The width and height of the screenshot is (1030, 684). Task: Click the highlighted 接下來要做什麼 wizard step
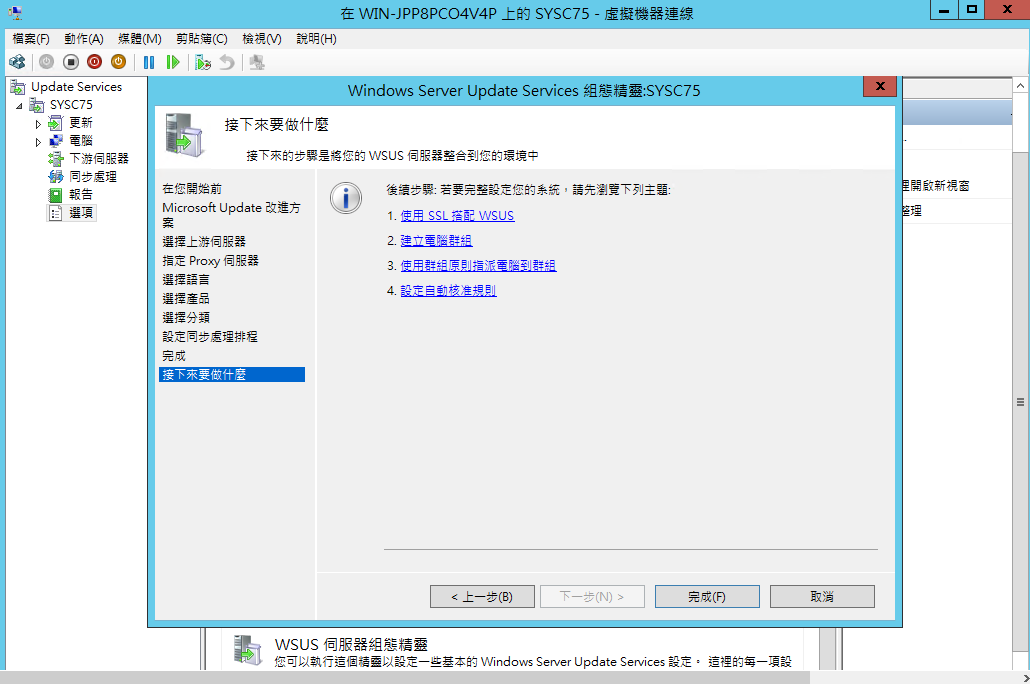point(232,375)
